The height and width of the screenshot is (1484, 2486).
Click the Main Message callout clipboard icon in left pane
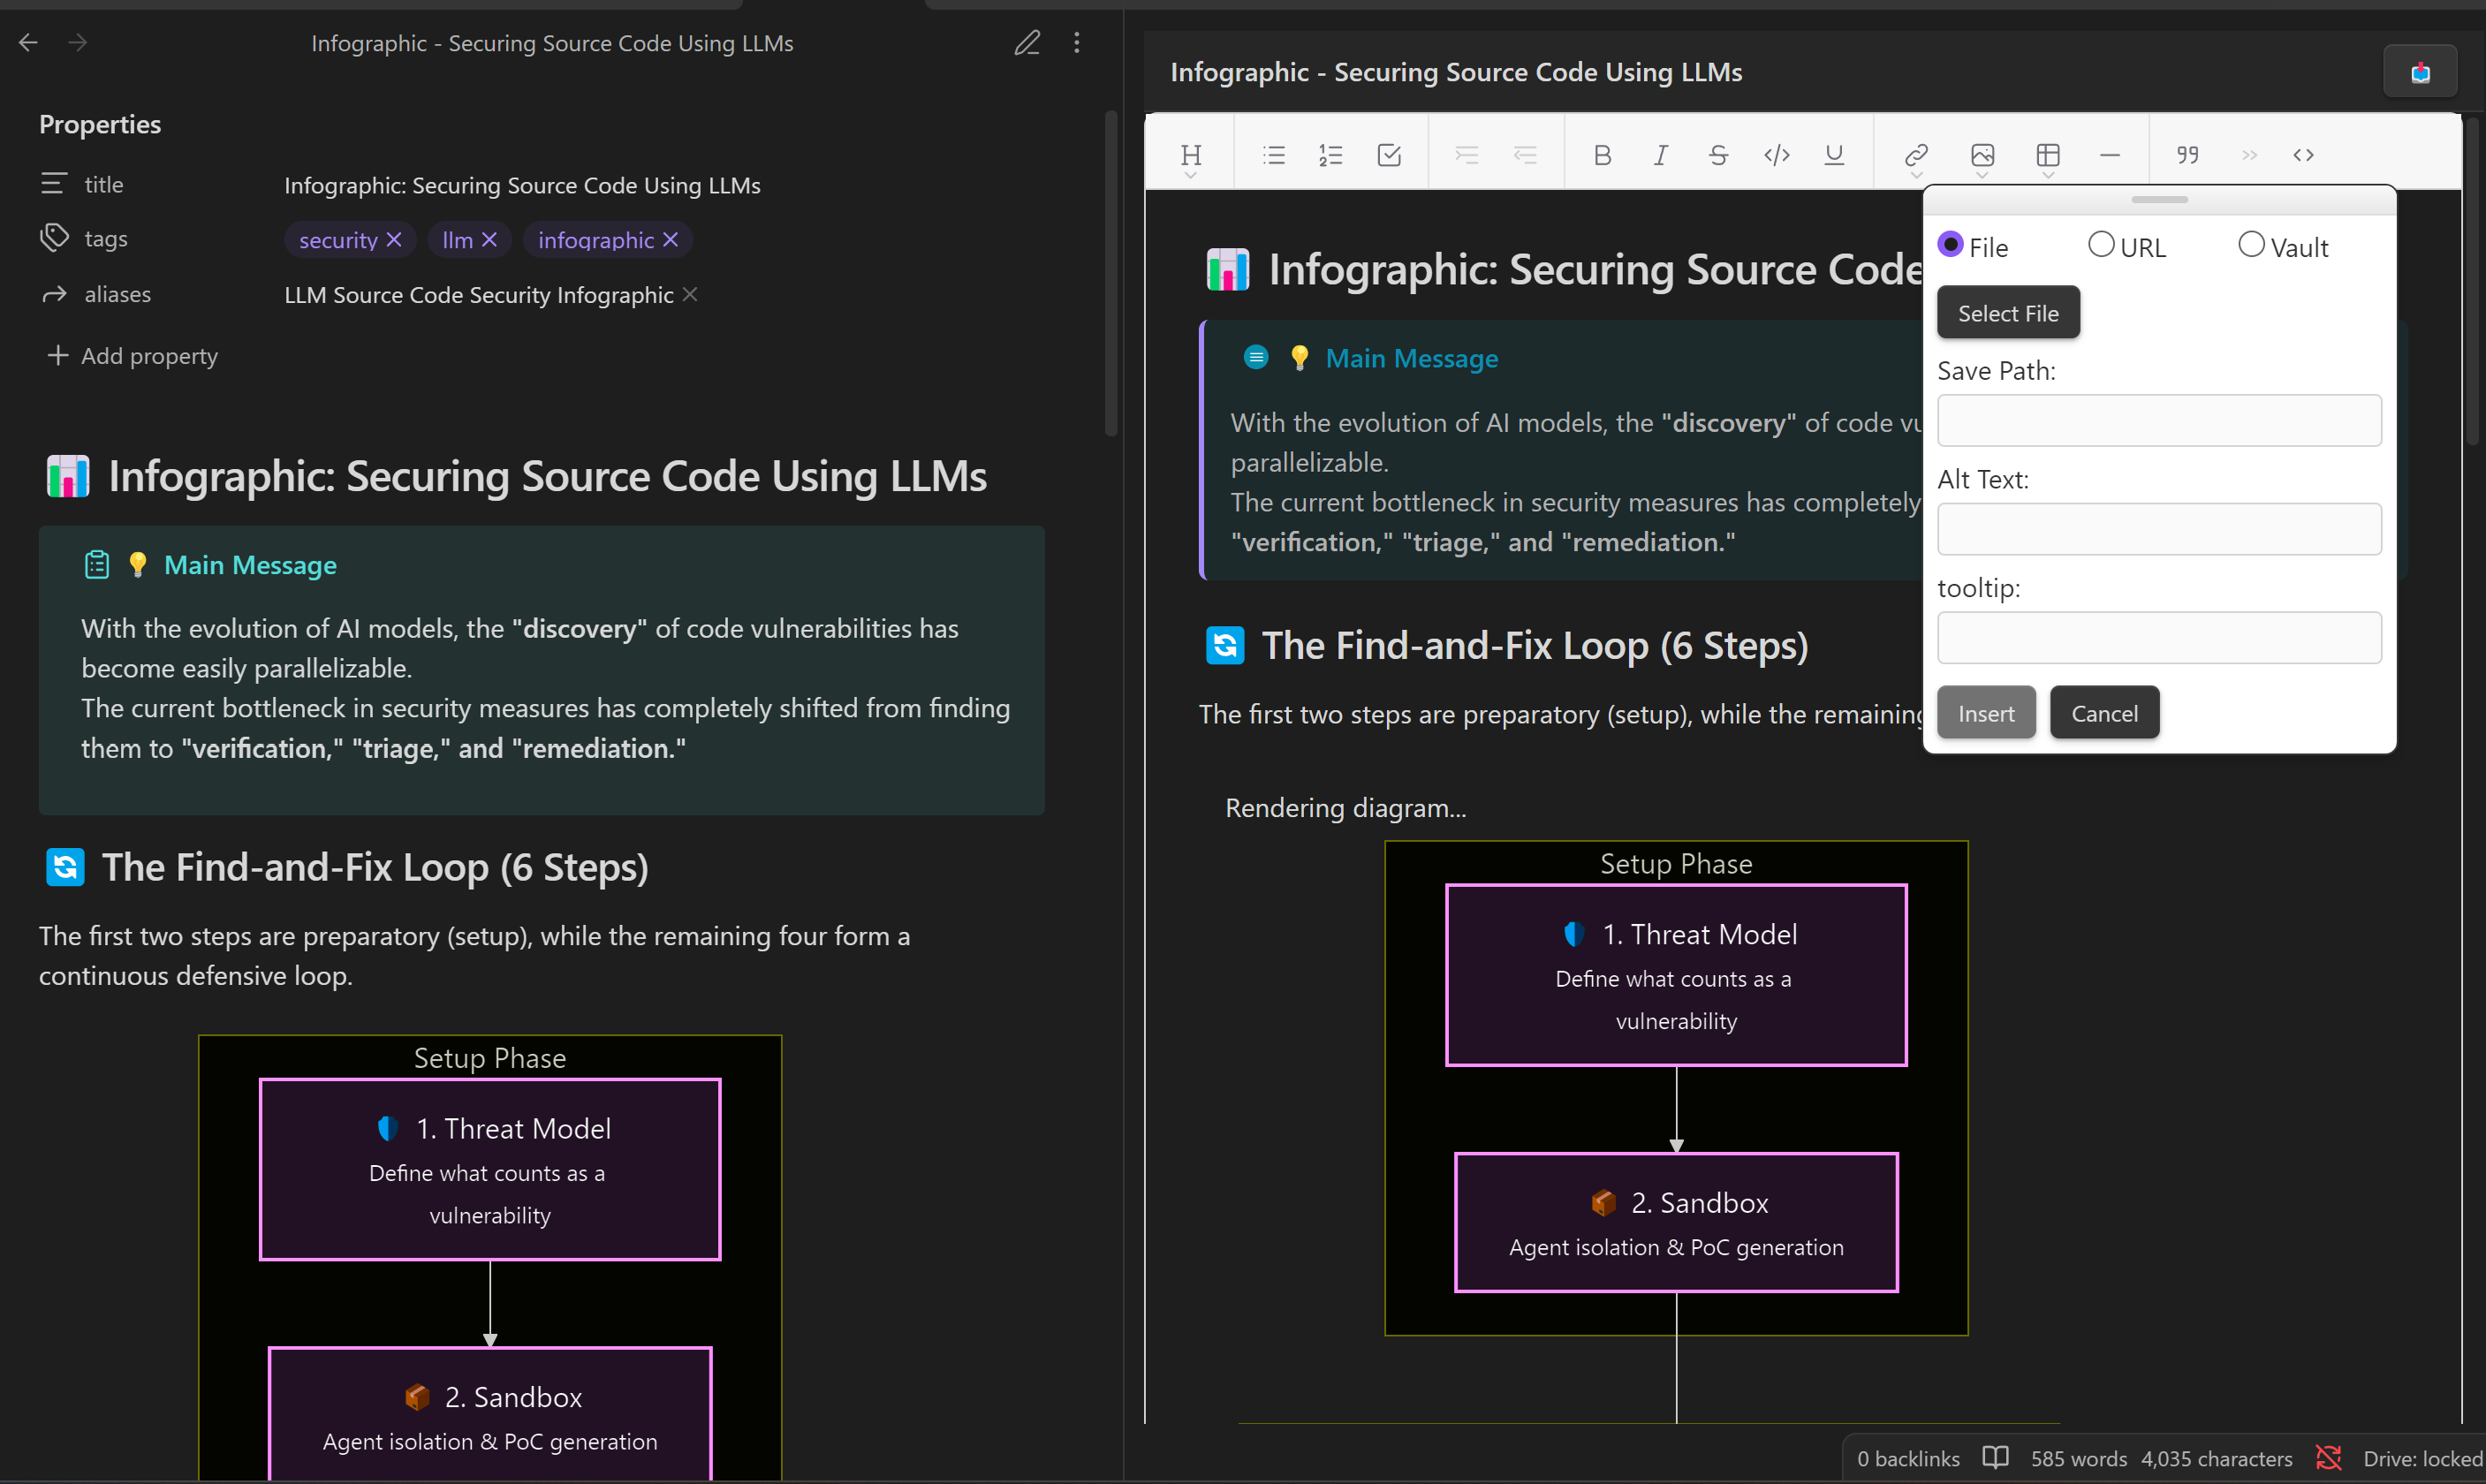tap(97, 565)
